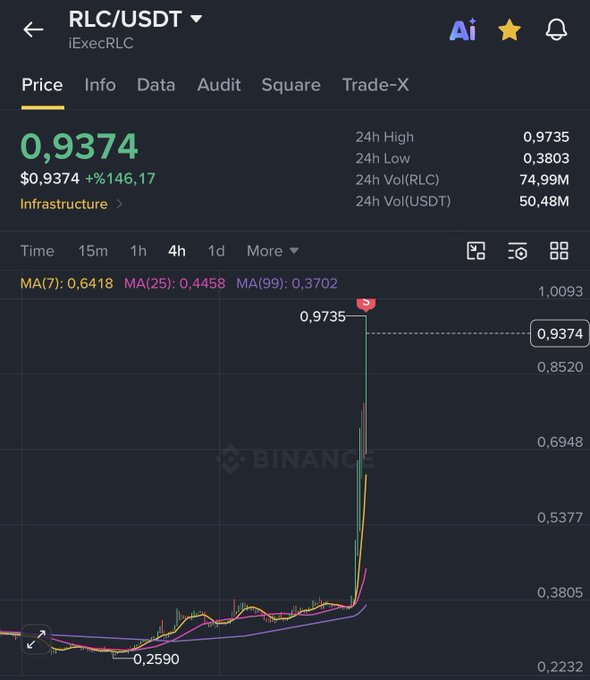
Task: Select the 1h chart interval
Action: pyautogui.click(x=138, y=251)
